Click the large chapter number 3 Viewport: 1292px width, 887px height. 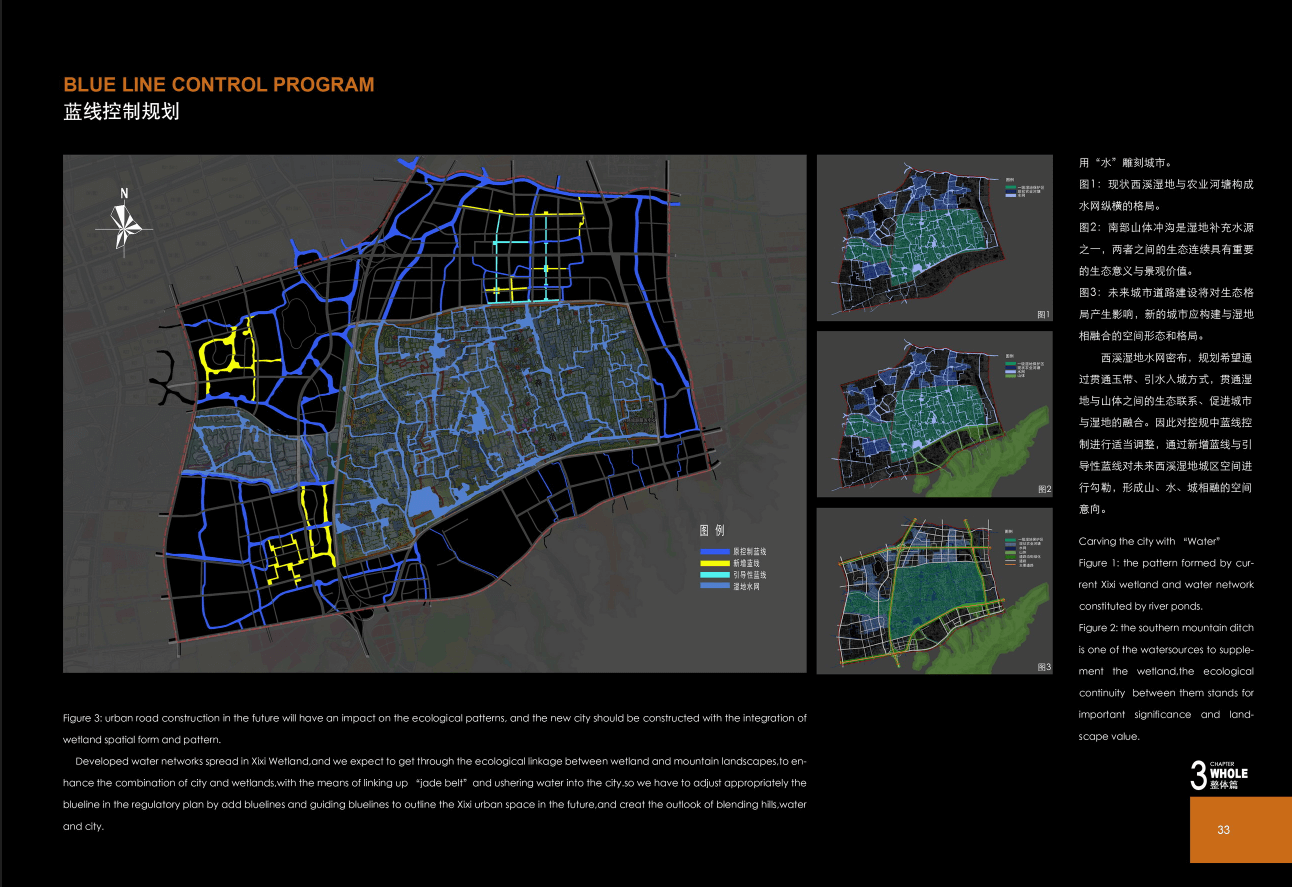coord(1198,775)
